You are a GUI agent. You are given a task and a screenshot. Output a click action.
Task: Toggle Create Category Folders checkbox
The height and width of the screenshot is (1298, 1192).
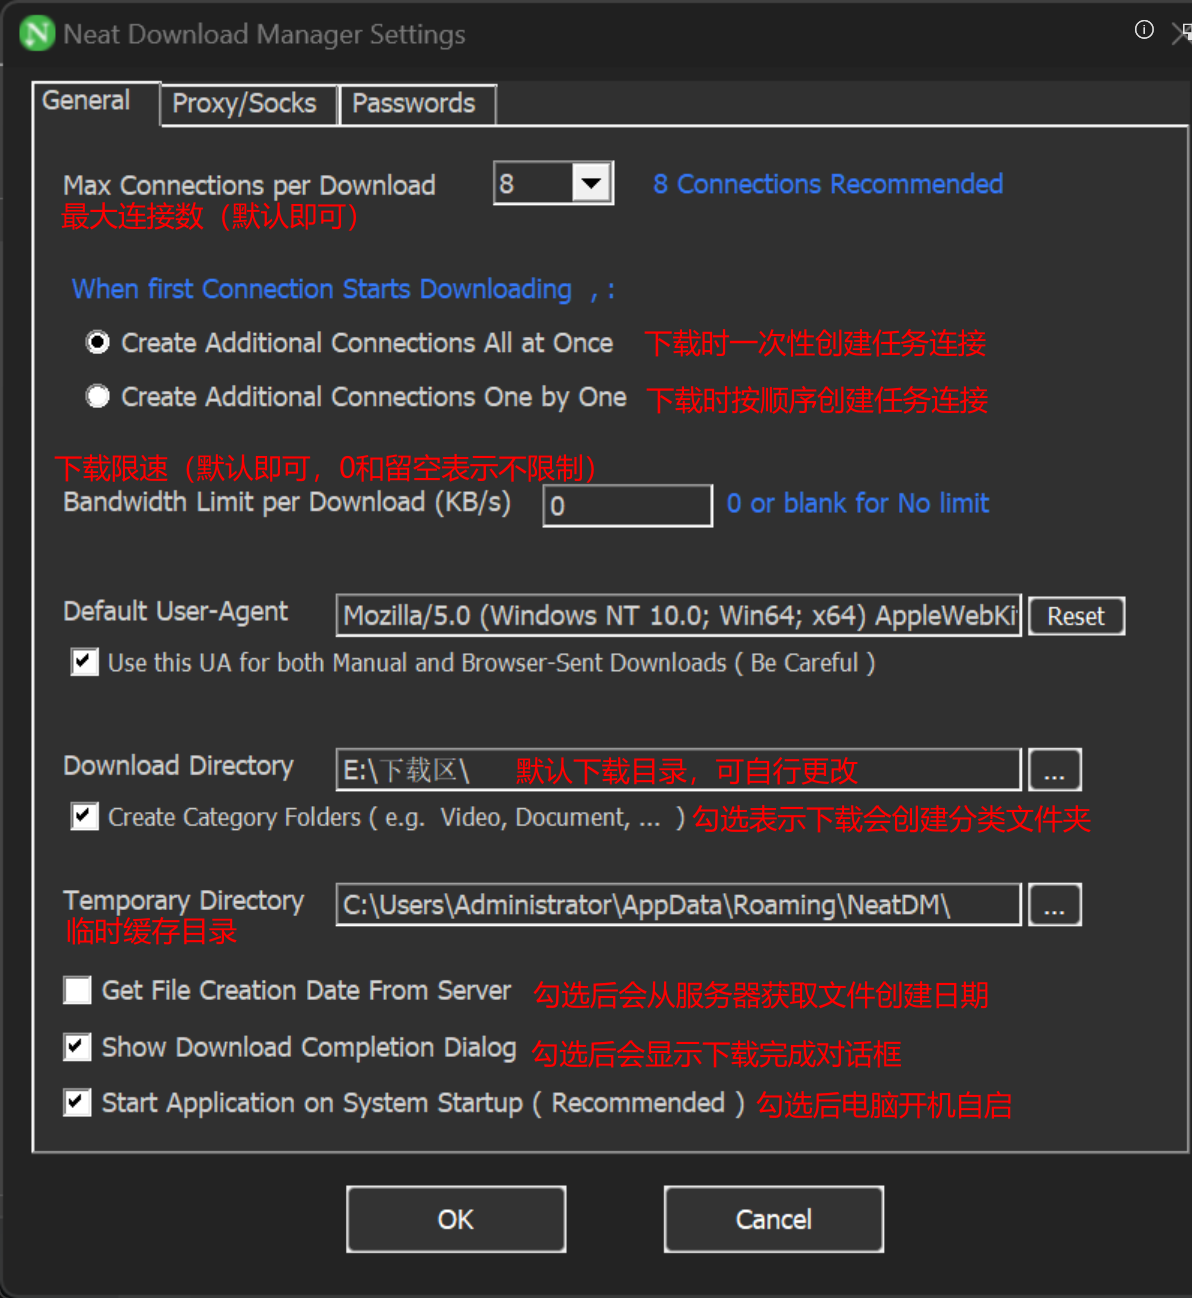85,817
